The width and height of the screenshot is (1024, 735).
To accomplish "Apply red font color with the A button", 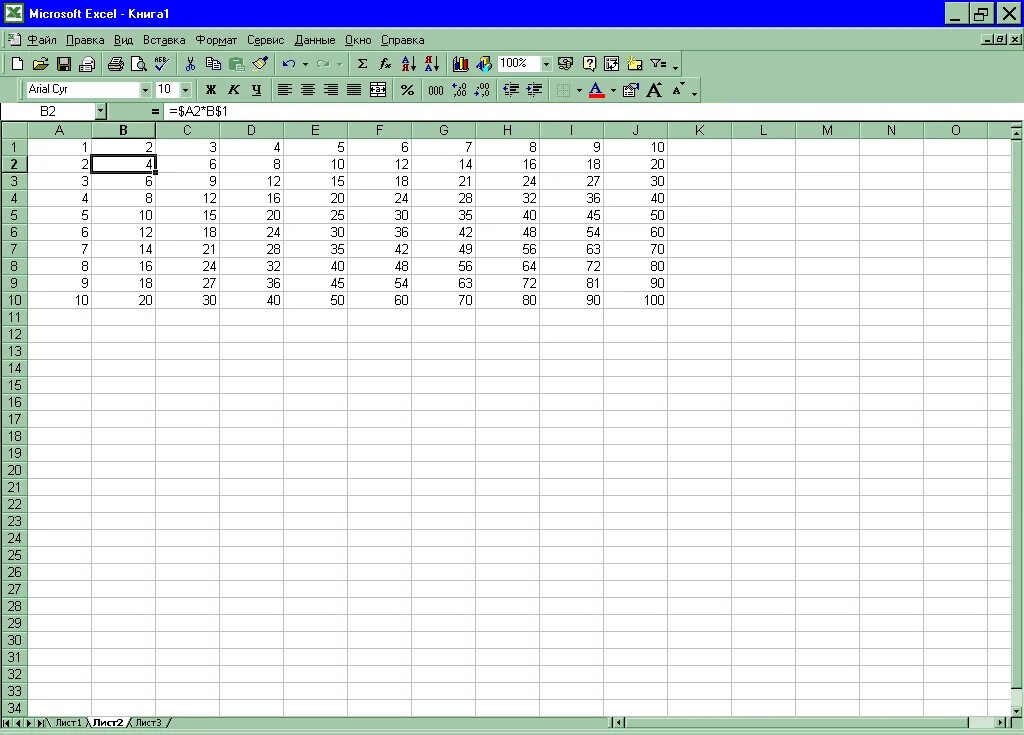I will click(596, 90).
